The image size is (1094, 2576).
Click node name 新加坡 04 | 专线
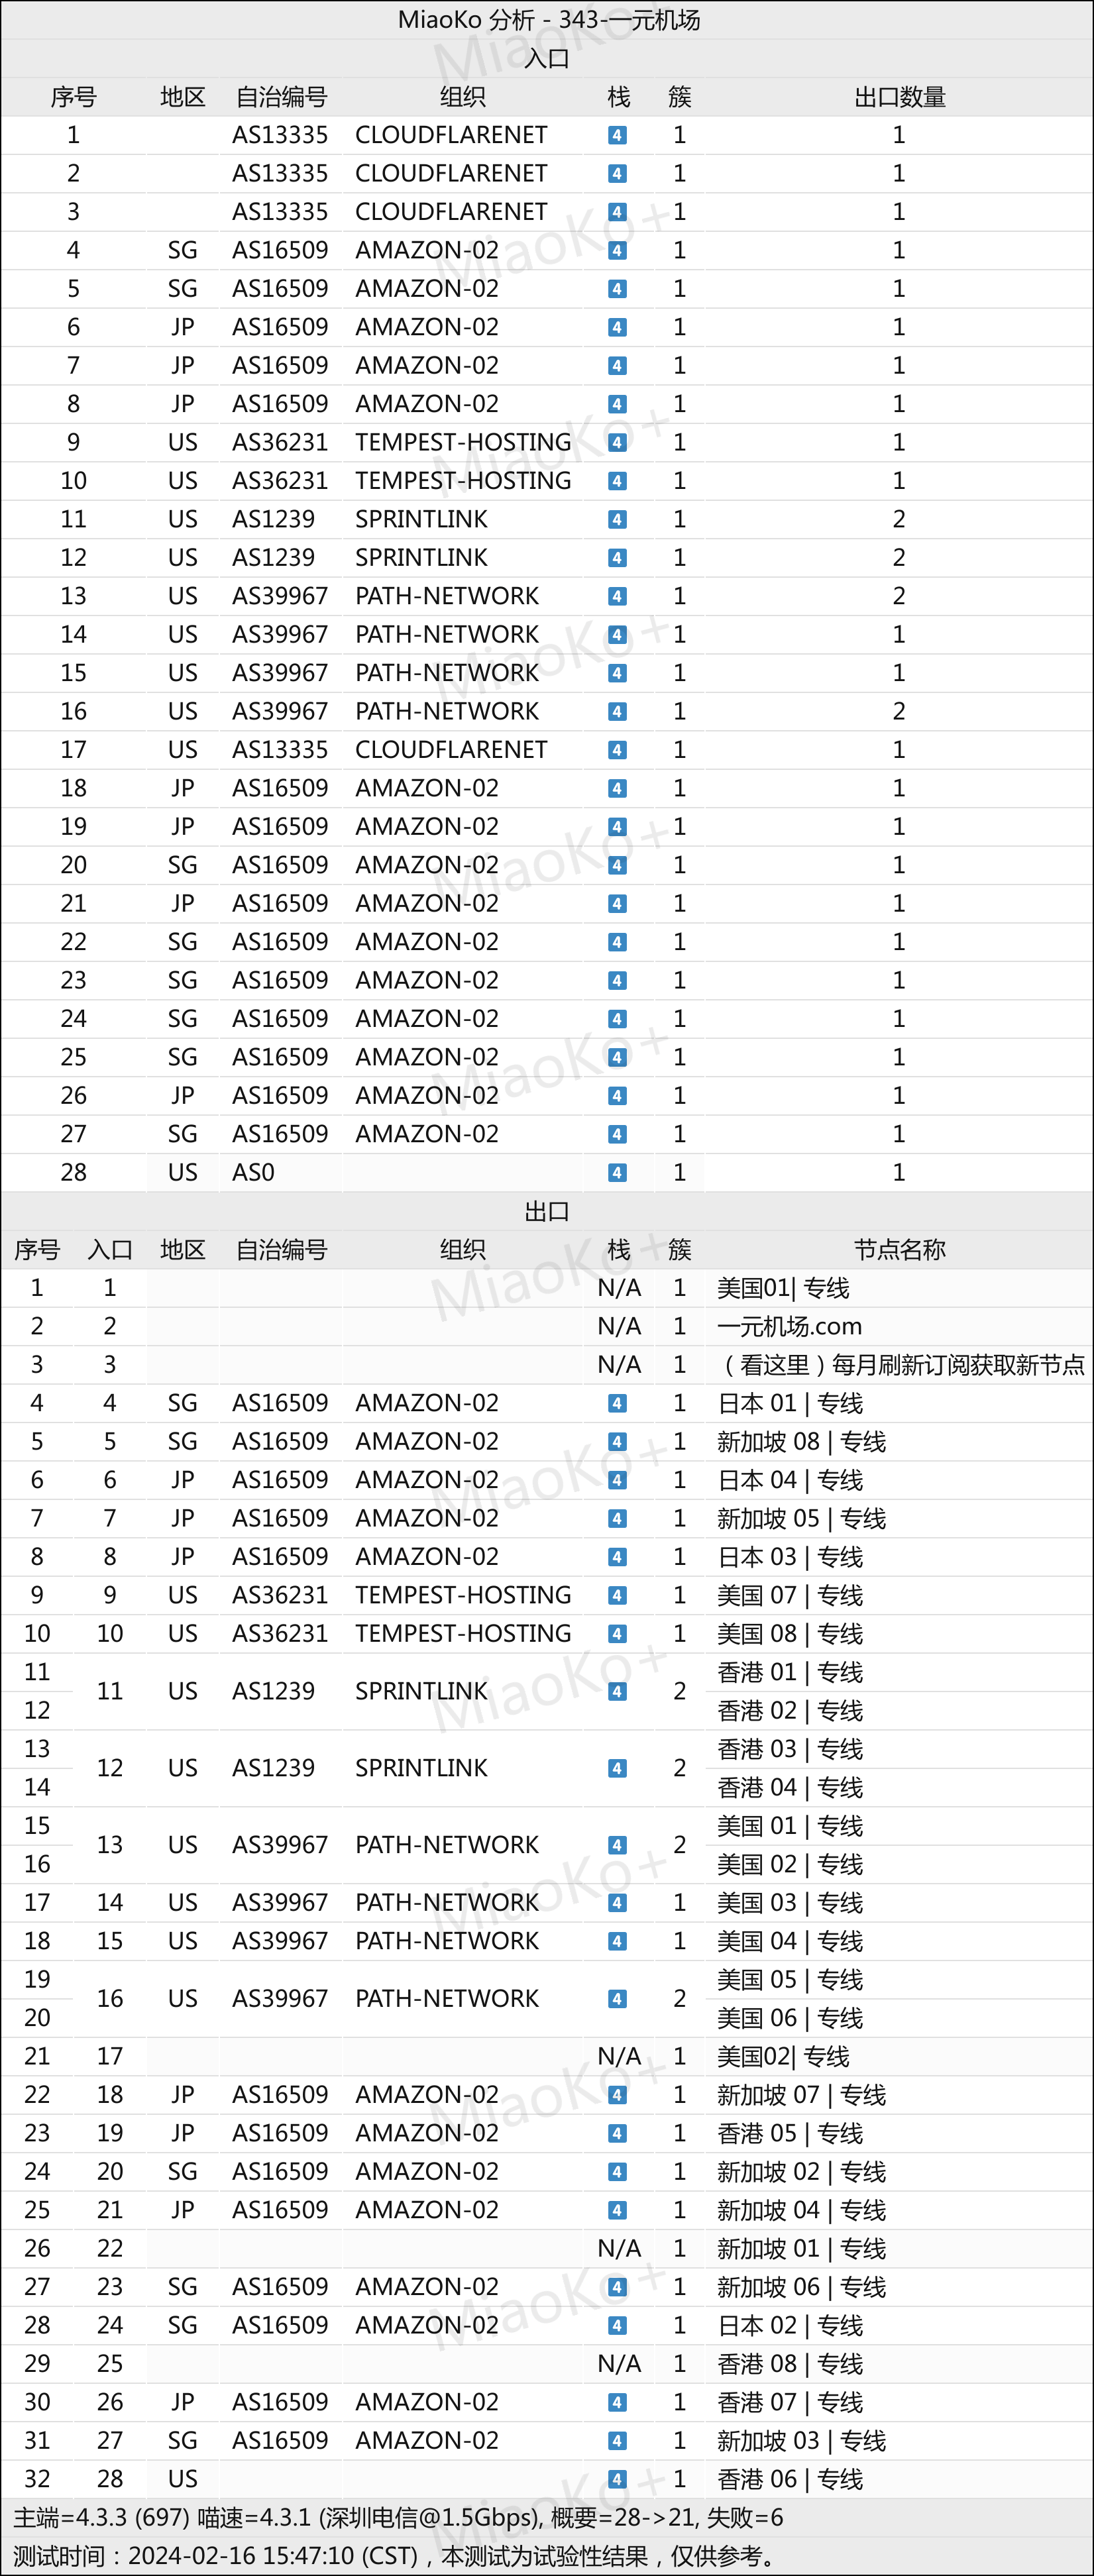(x=801, y=2210)
